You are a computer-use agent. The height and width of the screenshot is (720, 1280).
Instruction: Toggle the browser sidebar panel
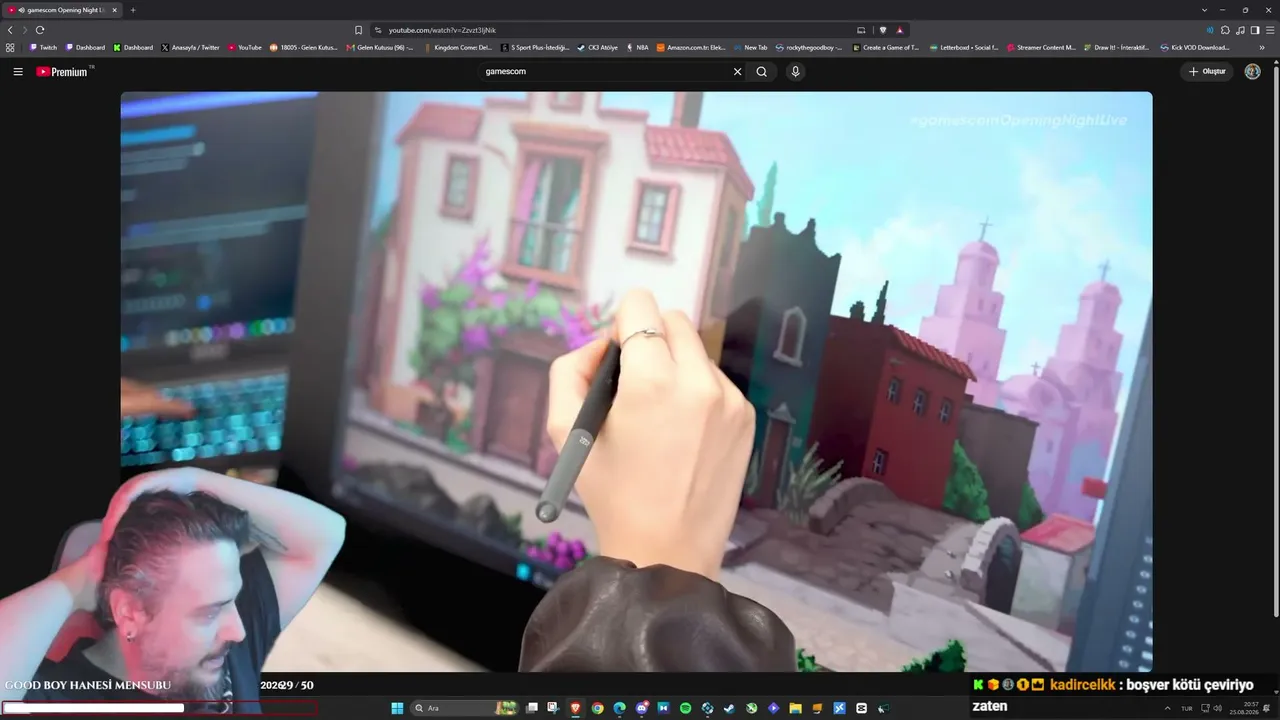(x=1255, y=30)
